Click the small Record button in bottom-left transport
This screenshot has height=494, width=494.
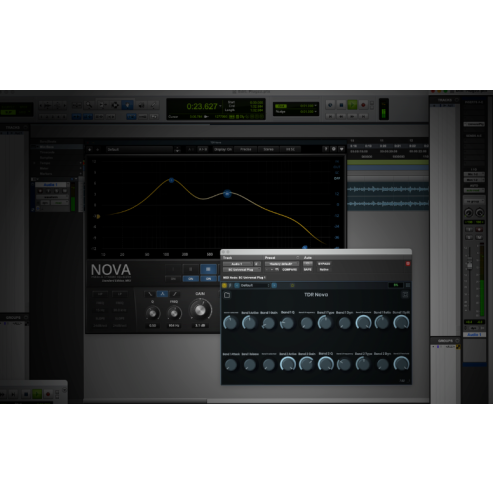point(48,394)
